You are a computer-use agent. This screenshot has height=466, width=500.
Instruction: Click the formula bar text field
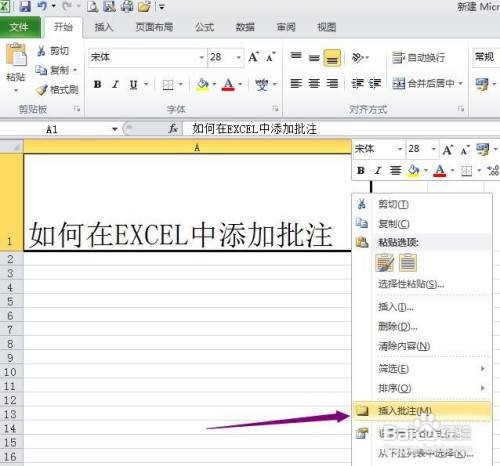tap(341, 129)
